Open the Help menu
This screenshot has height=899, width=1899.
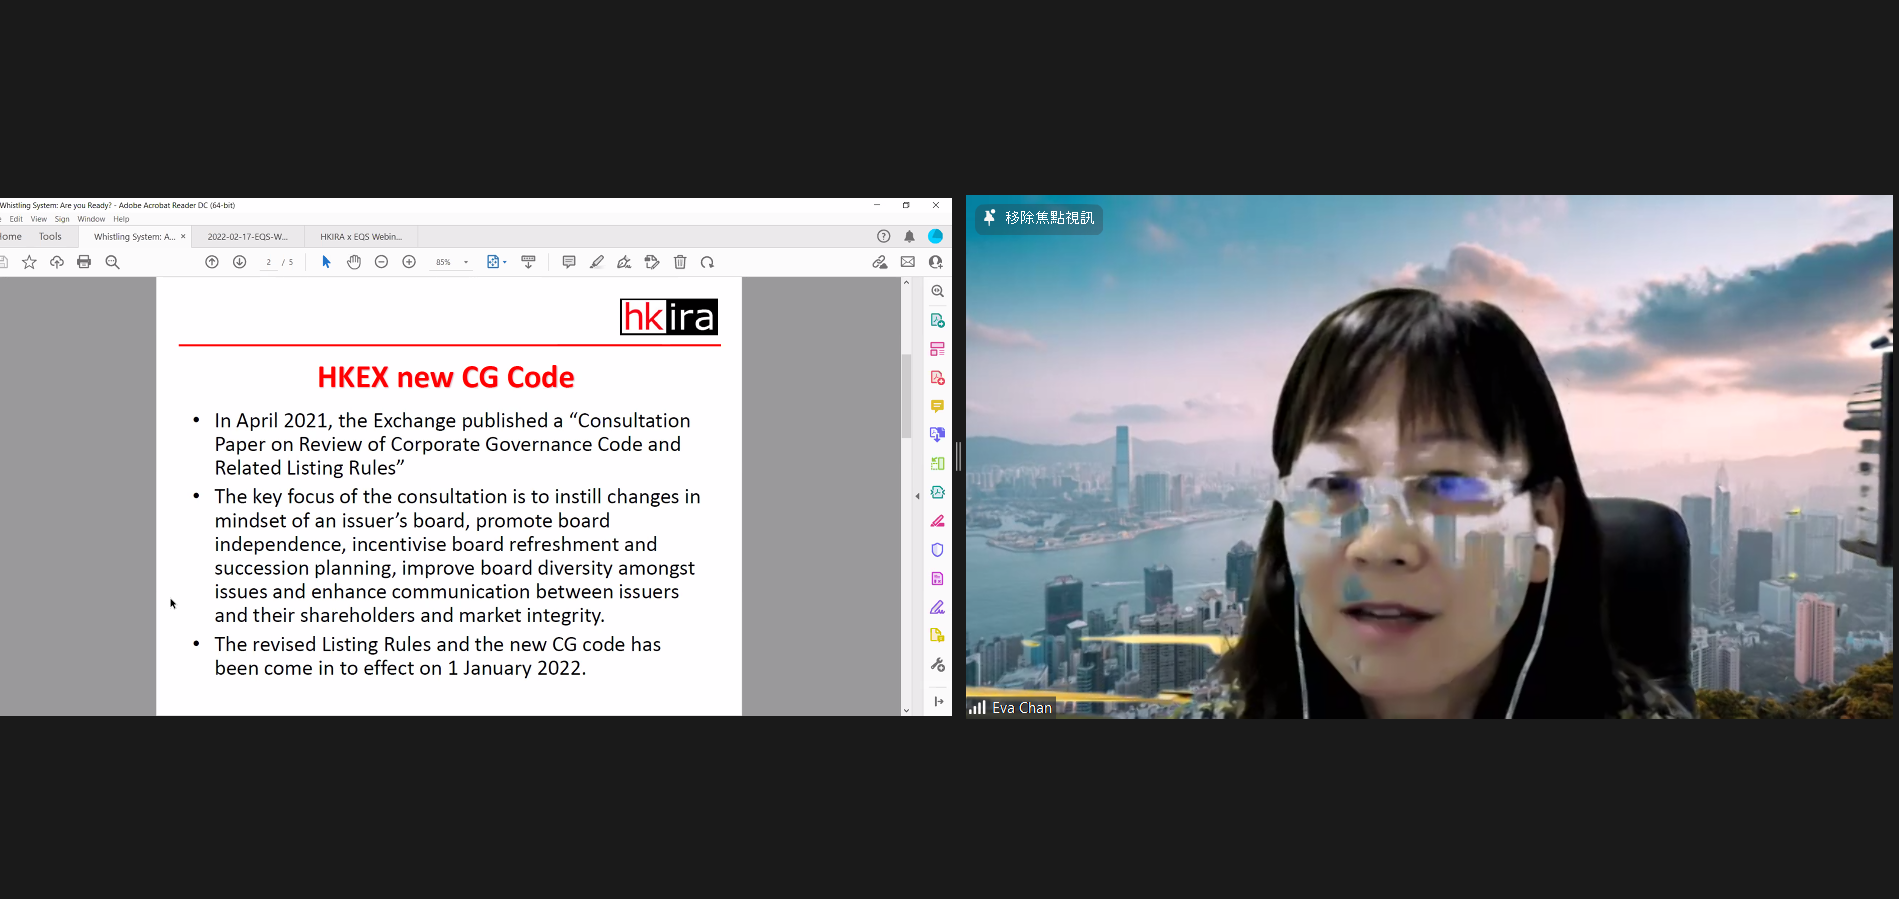tap(121, 219)
